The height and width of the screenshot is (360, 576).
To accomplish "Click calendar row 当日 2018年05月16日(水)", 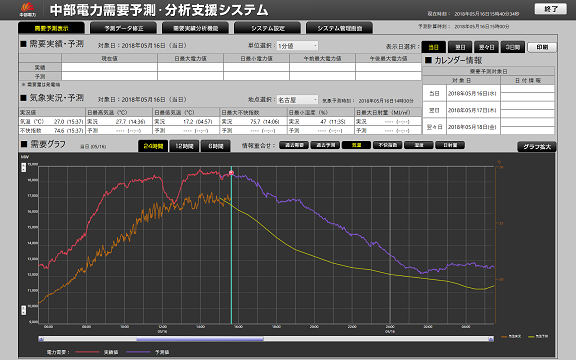I will (489, 93).
